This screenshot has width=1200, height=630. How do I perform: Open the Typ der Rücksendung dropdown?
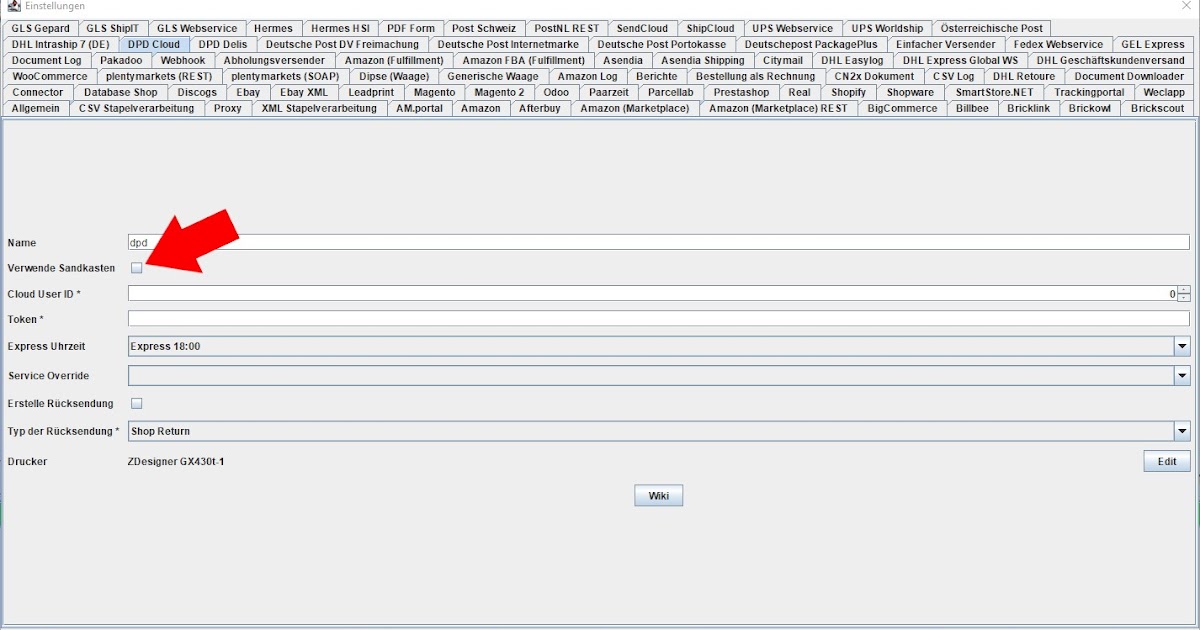1182,431
